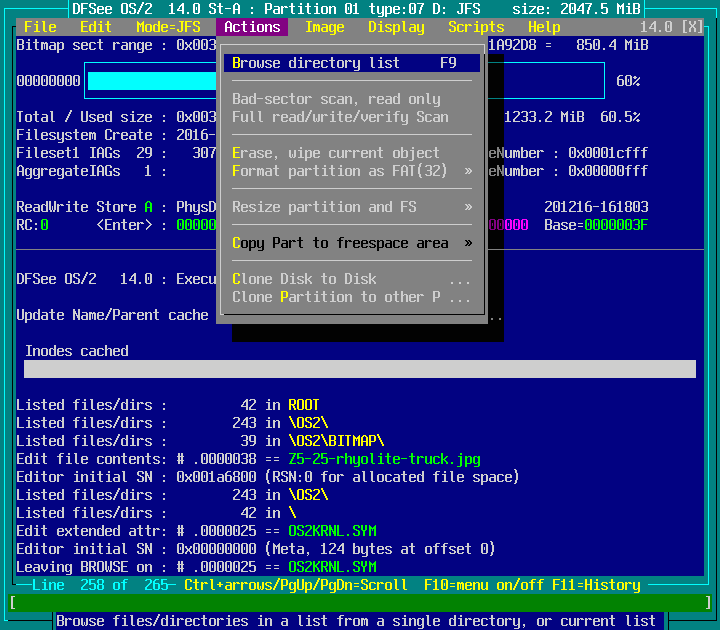Click the Inodes cached progress bar
The image size is (720, 630).
click(x=360, y=369)
